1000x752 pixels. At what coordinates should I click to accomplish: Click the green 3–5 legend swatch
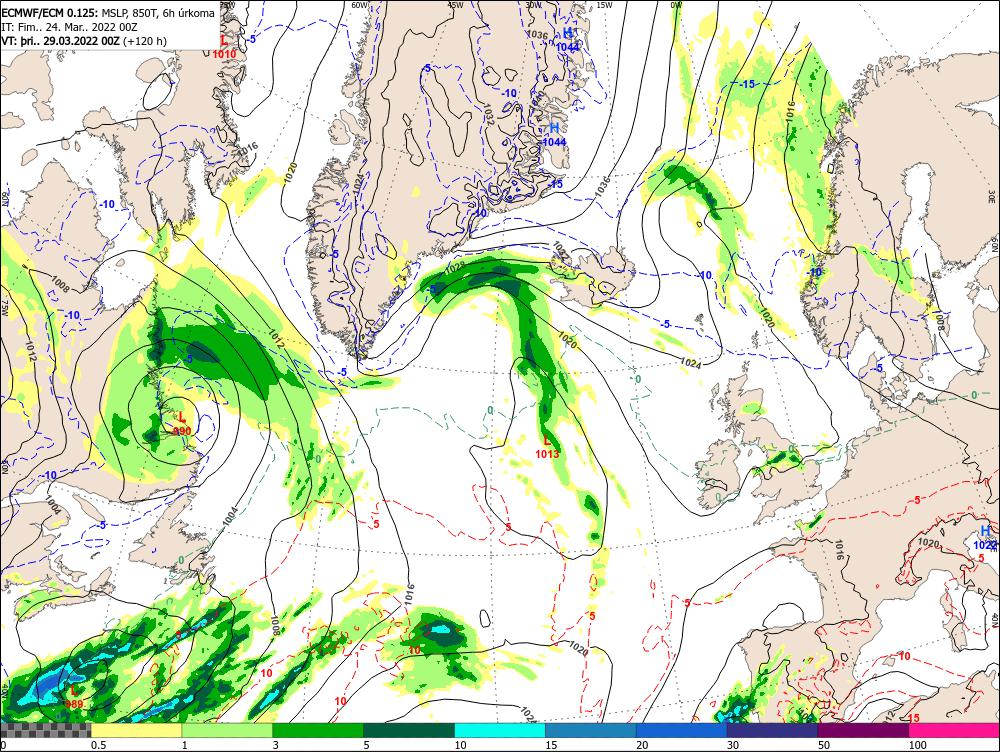pyautogui.click(x=318, y=730)
